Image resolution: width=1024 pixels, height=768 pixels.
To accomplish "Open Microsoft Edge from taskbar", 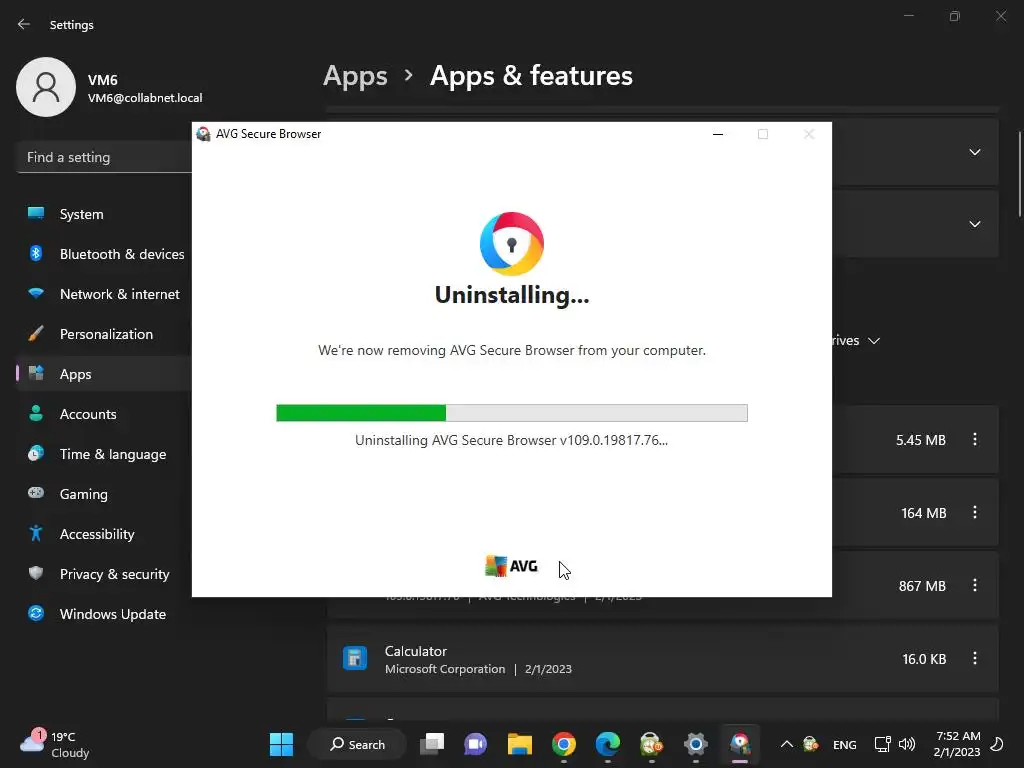I will (x=607, y=744).
